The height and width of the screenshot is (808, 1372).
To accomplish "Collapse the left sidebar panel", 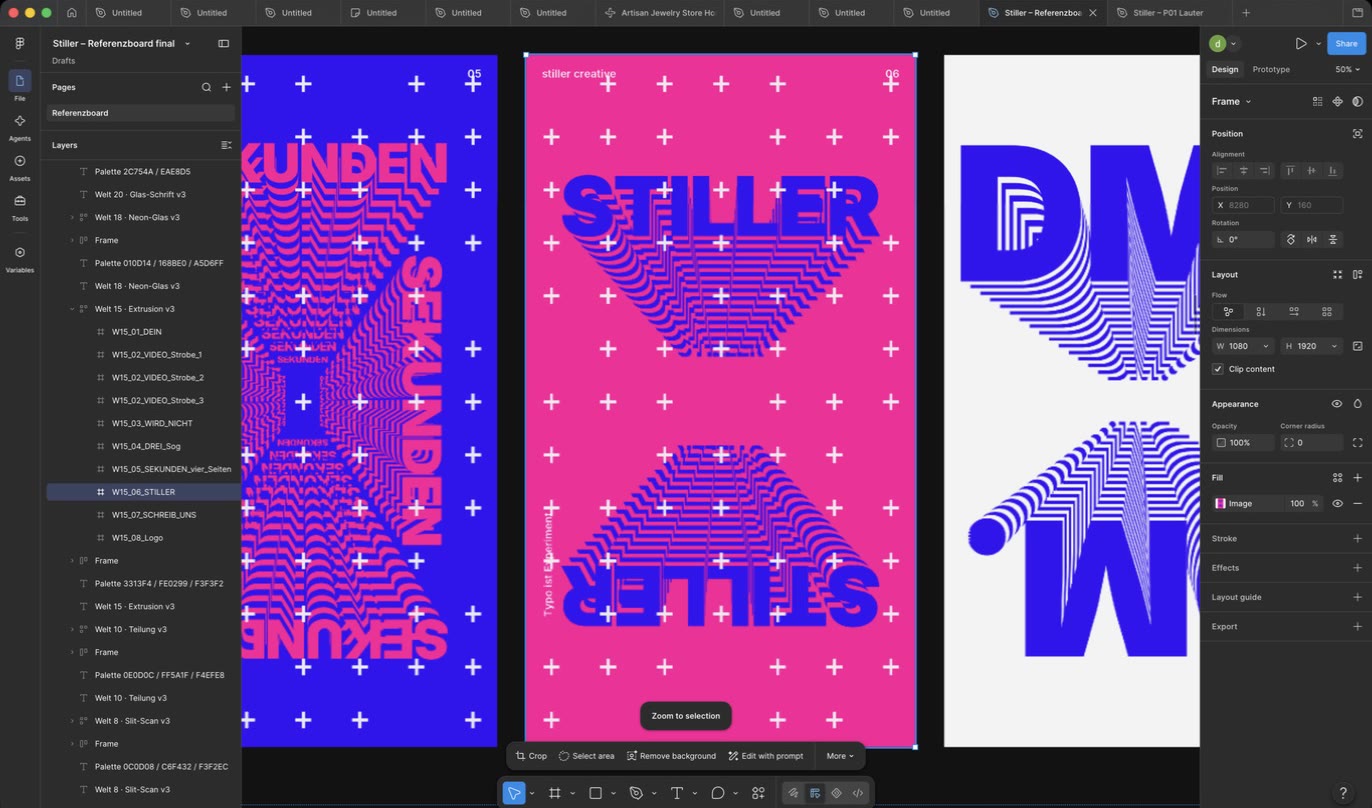I will [x=223, y=44].
